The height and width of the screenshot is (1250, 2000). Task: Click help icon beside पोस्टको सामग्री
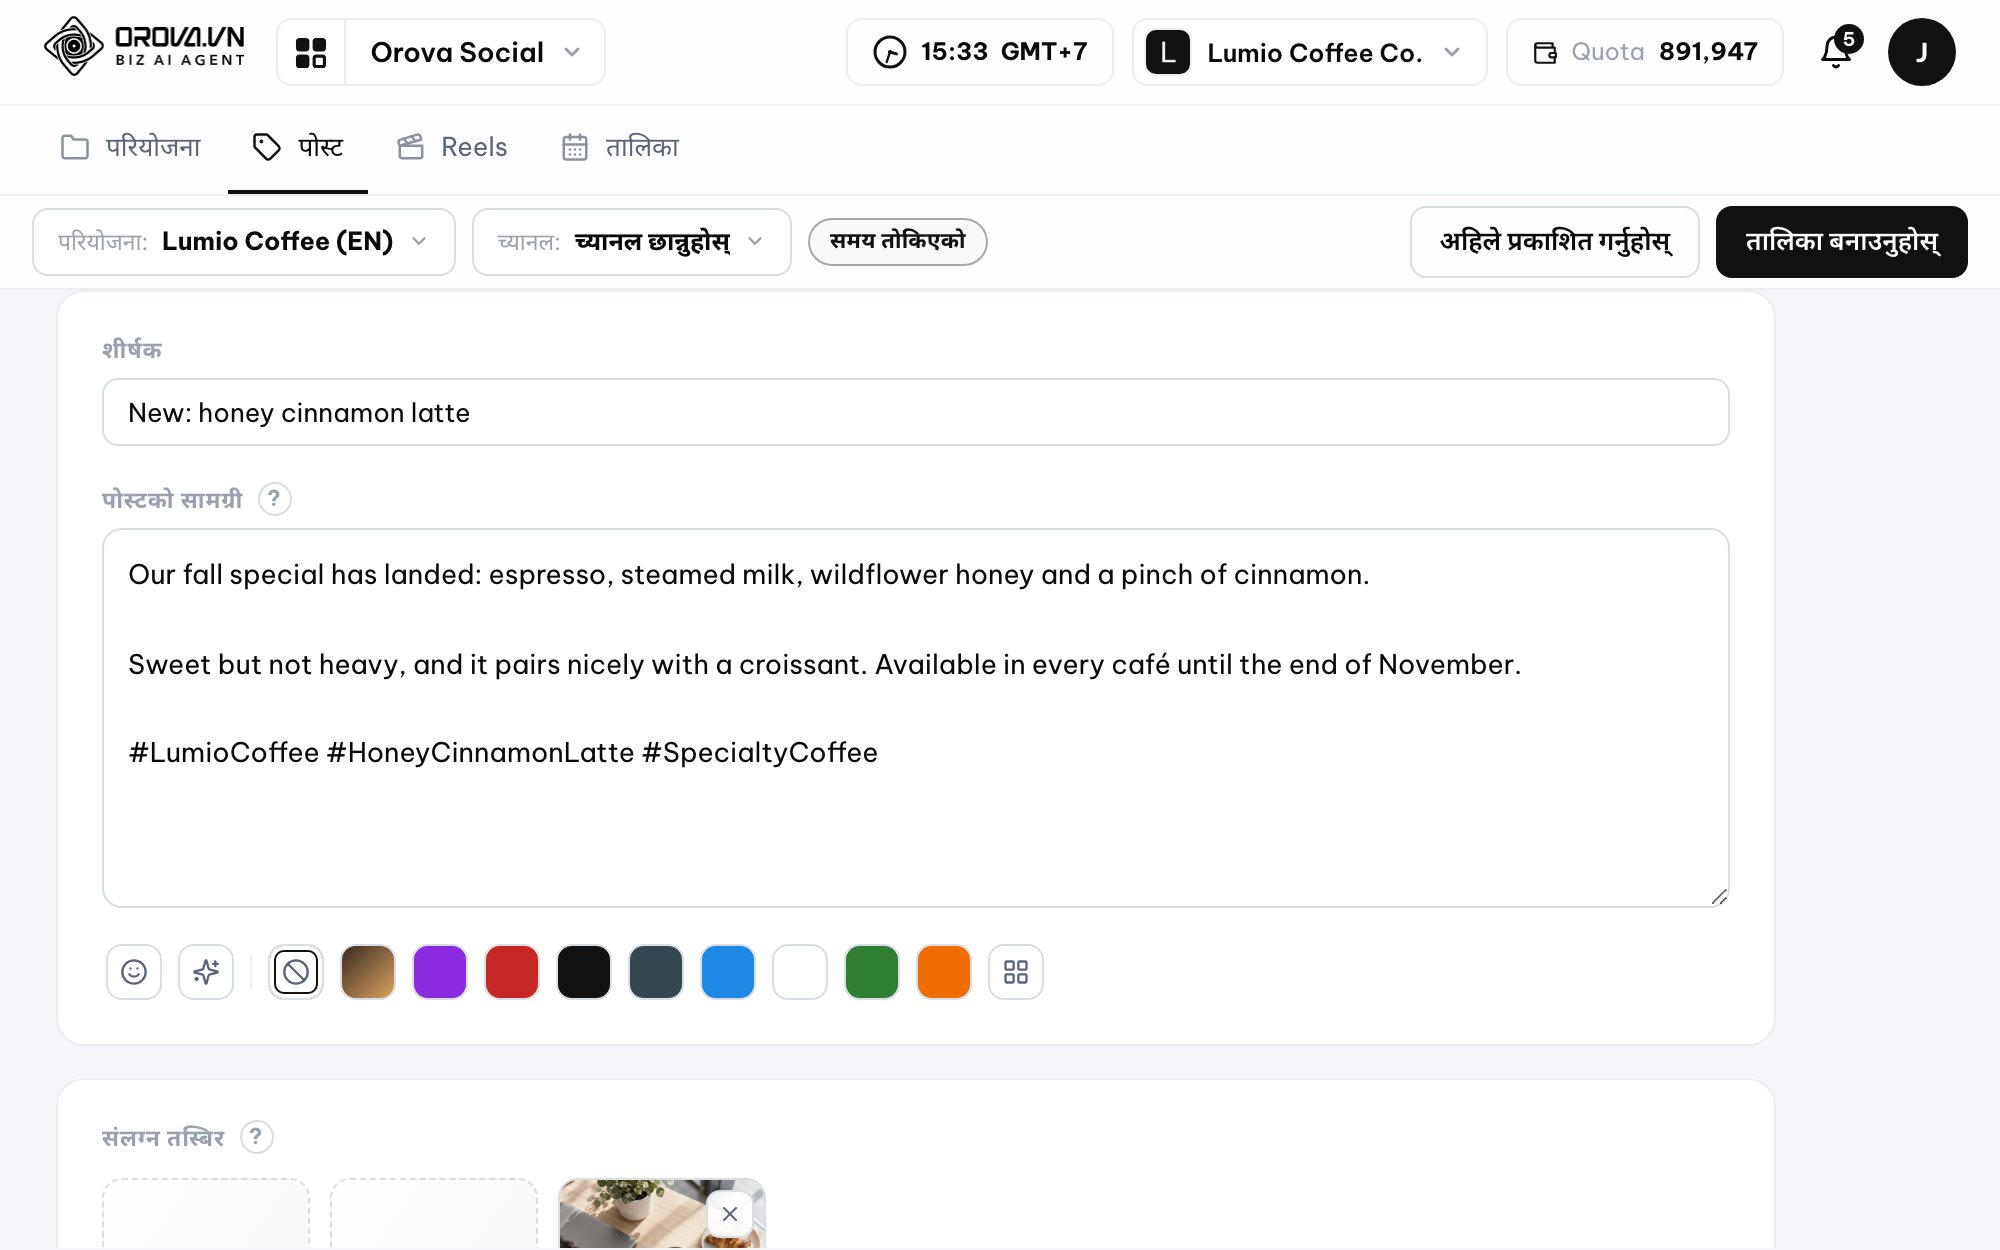pos(274,498)
